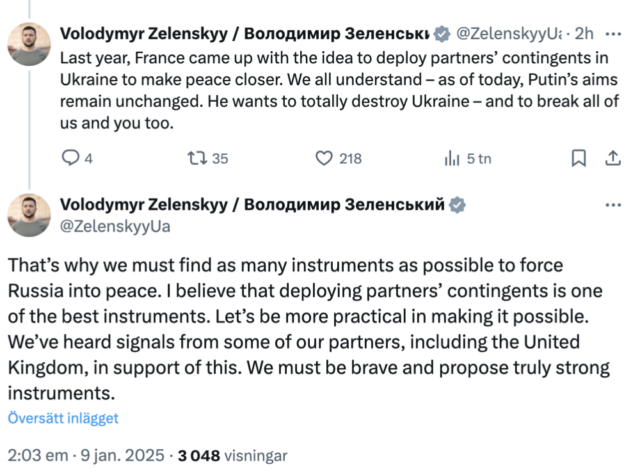Viewport: 640px width, 476px height.
Task: Open the more options menu on the second post
Action: point(609,205)
